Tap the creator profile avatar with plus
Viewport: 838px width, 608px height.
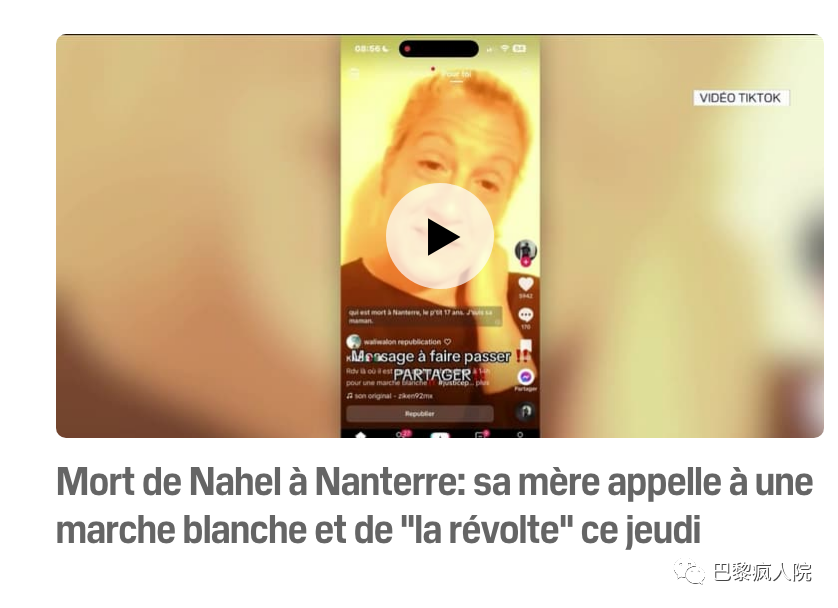pos(526,252)
